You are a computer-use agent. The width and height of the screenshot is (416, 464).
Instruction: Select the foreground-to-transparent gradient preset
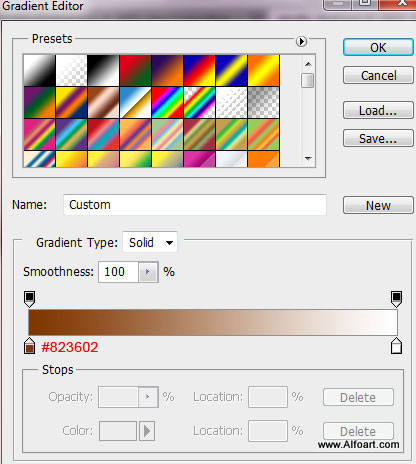tap(71, 70)
